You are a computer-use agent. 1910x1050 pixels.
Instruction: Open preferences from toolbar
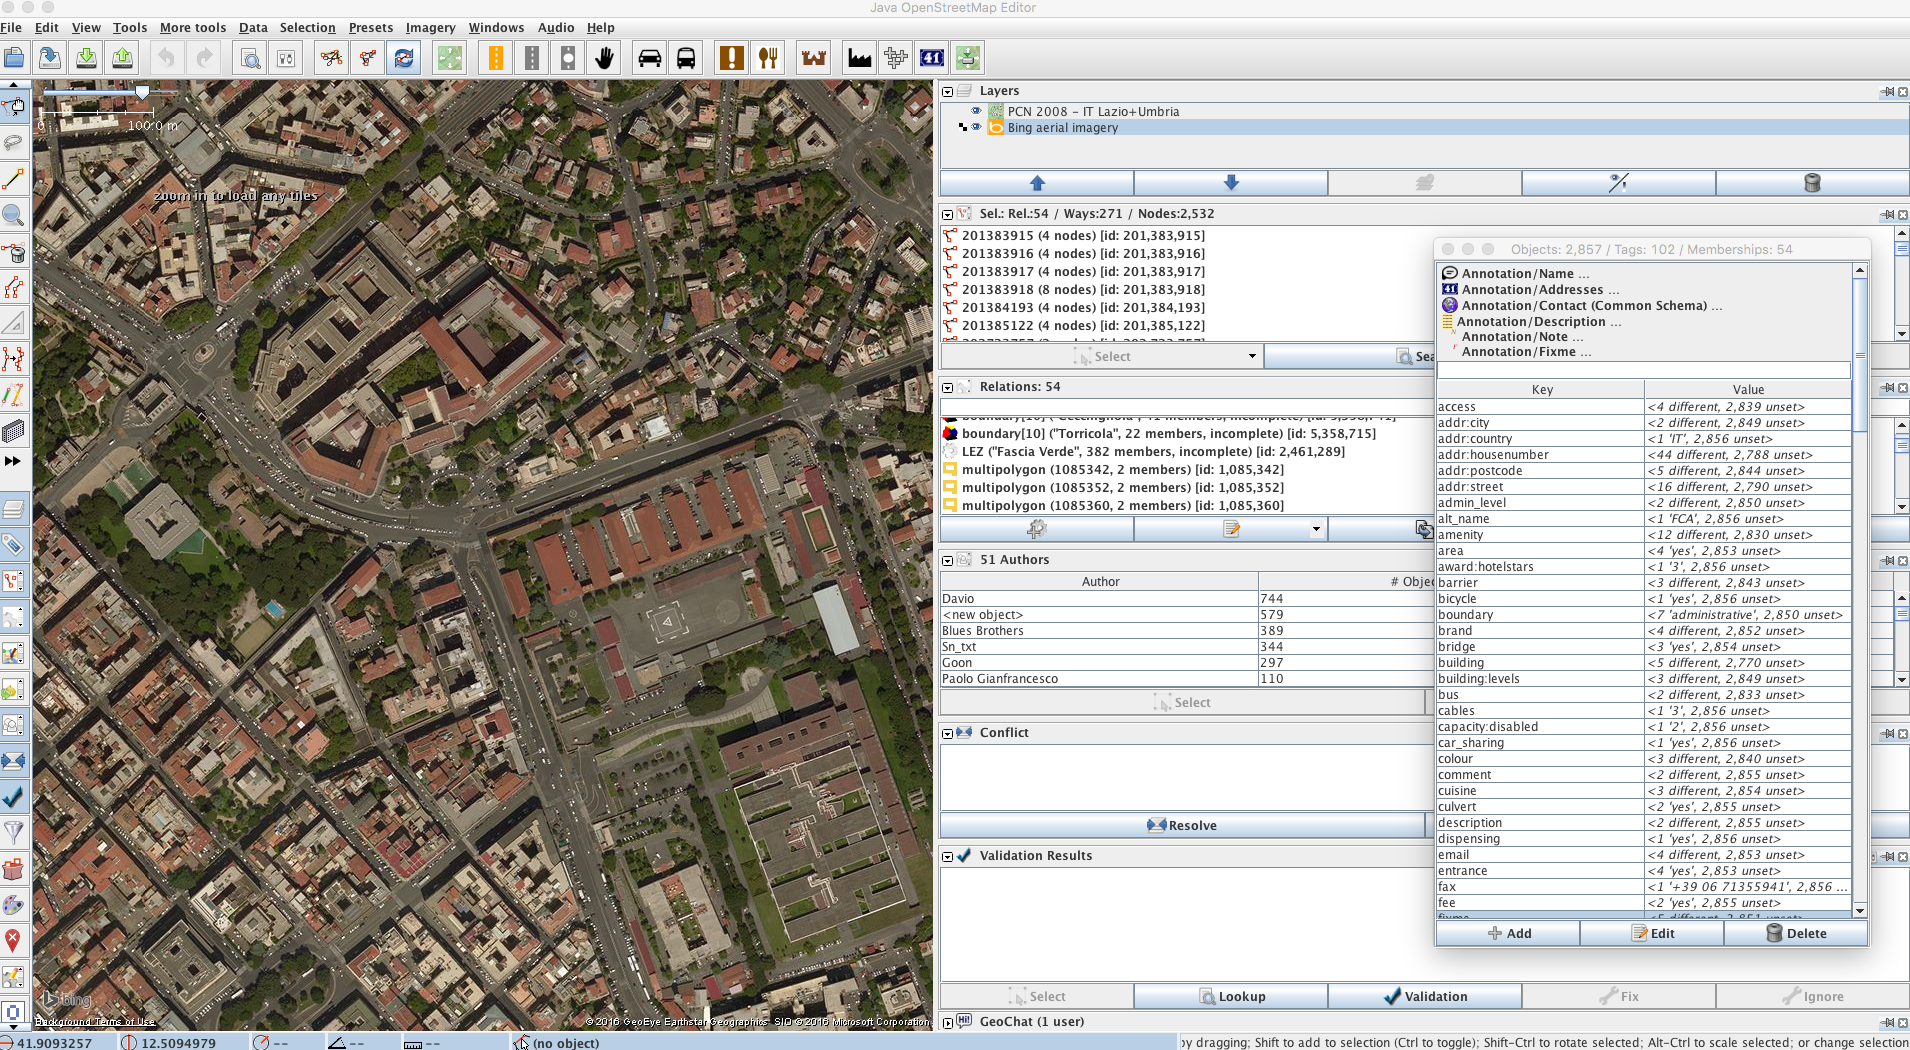(x=286, y=58)
